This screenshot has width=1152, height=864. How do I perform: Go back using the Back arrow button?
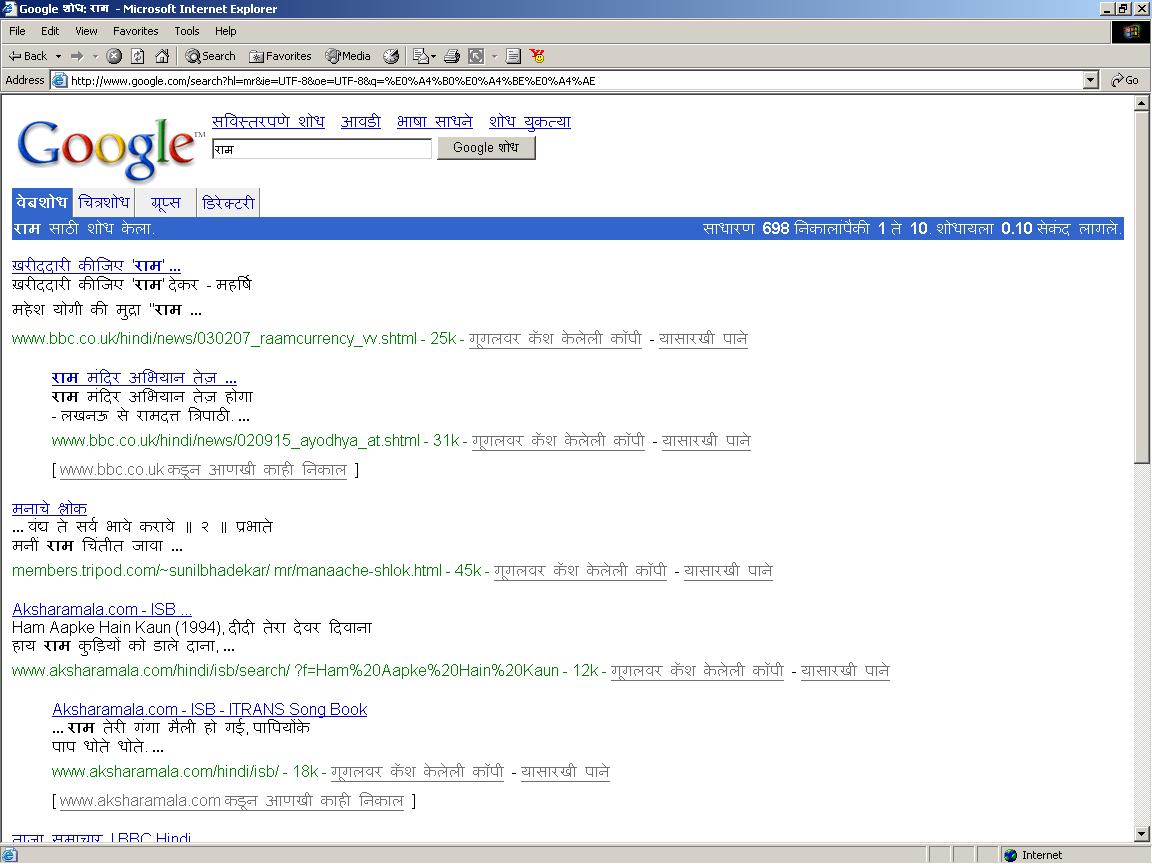click(27, 56)
